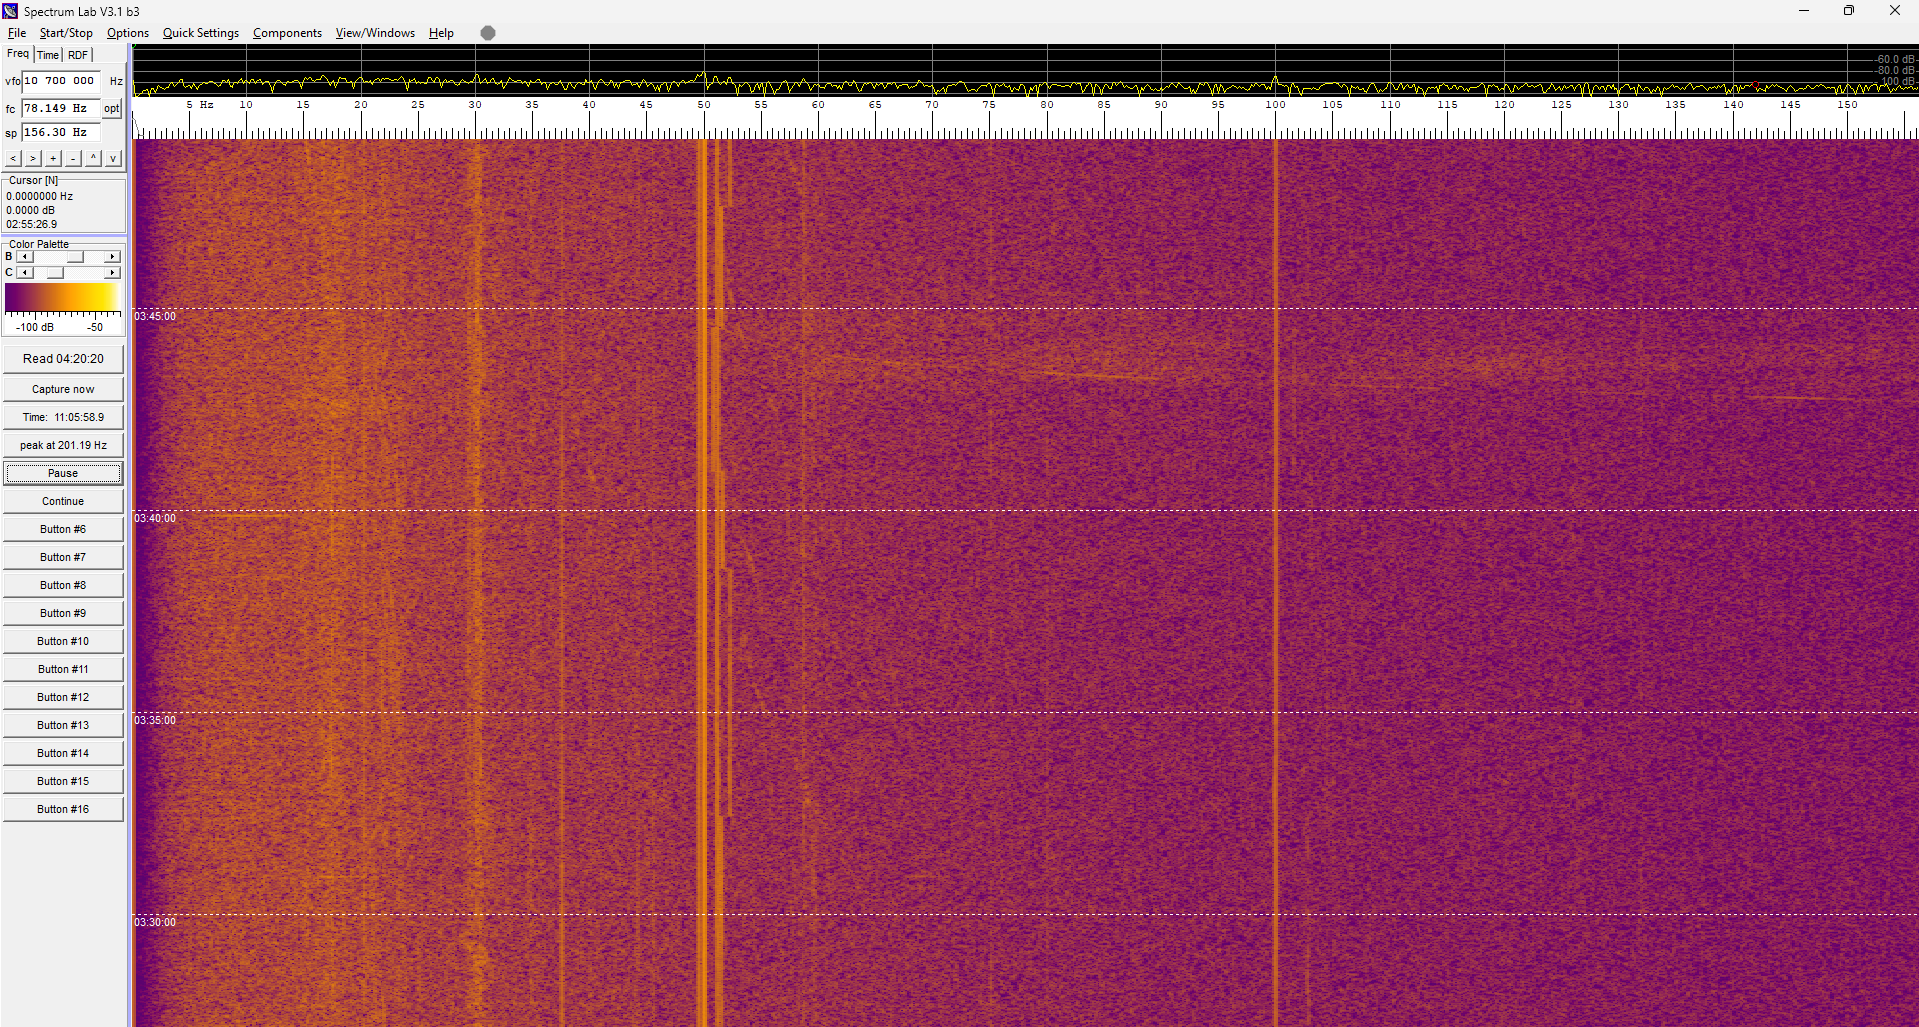Image resolution: width=1919 pixels, height=1027 pixels.
Task: Switch to the Time tab
Action: (48, 55)
